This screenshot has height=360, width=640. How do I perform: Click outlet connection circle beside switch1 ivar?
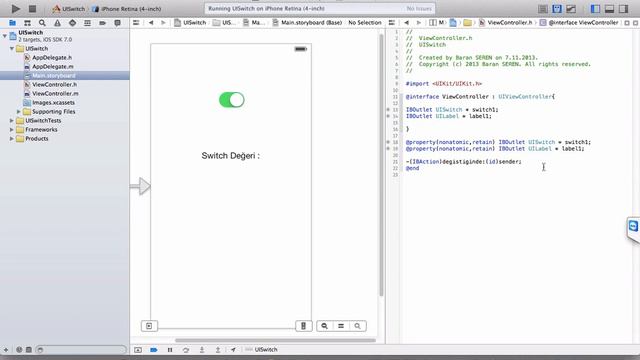tap(388, 109)
